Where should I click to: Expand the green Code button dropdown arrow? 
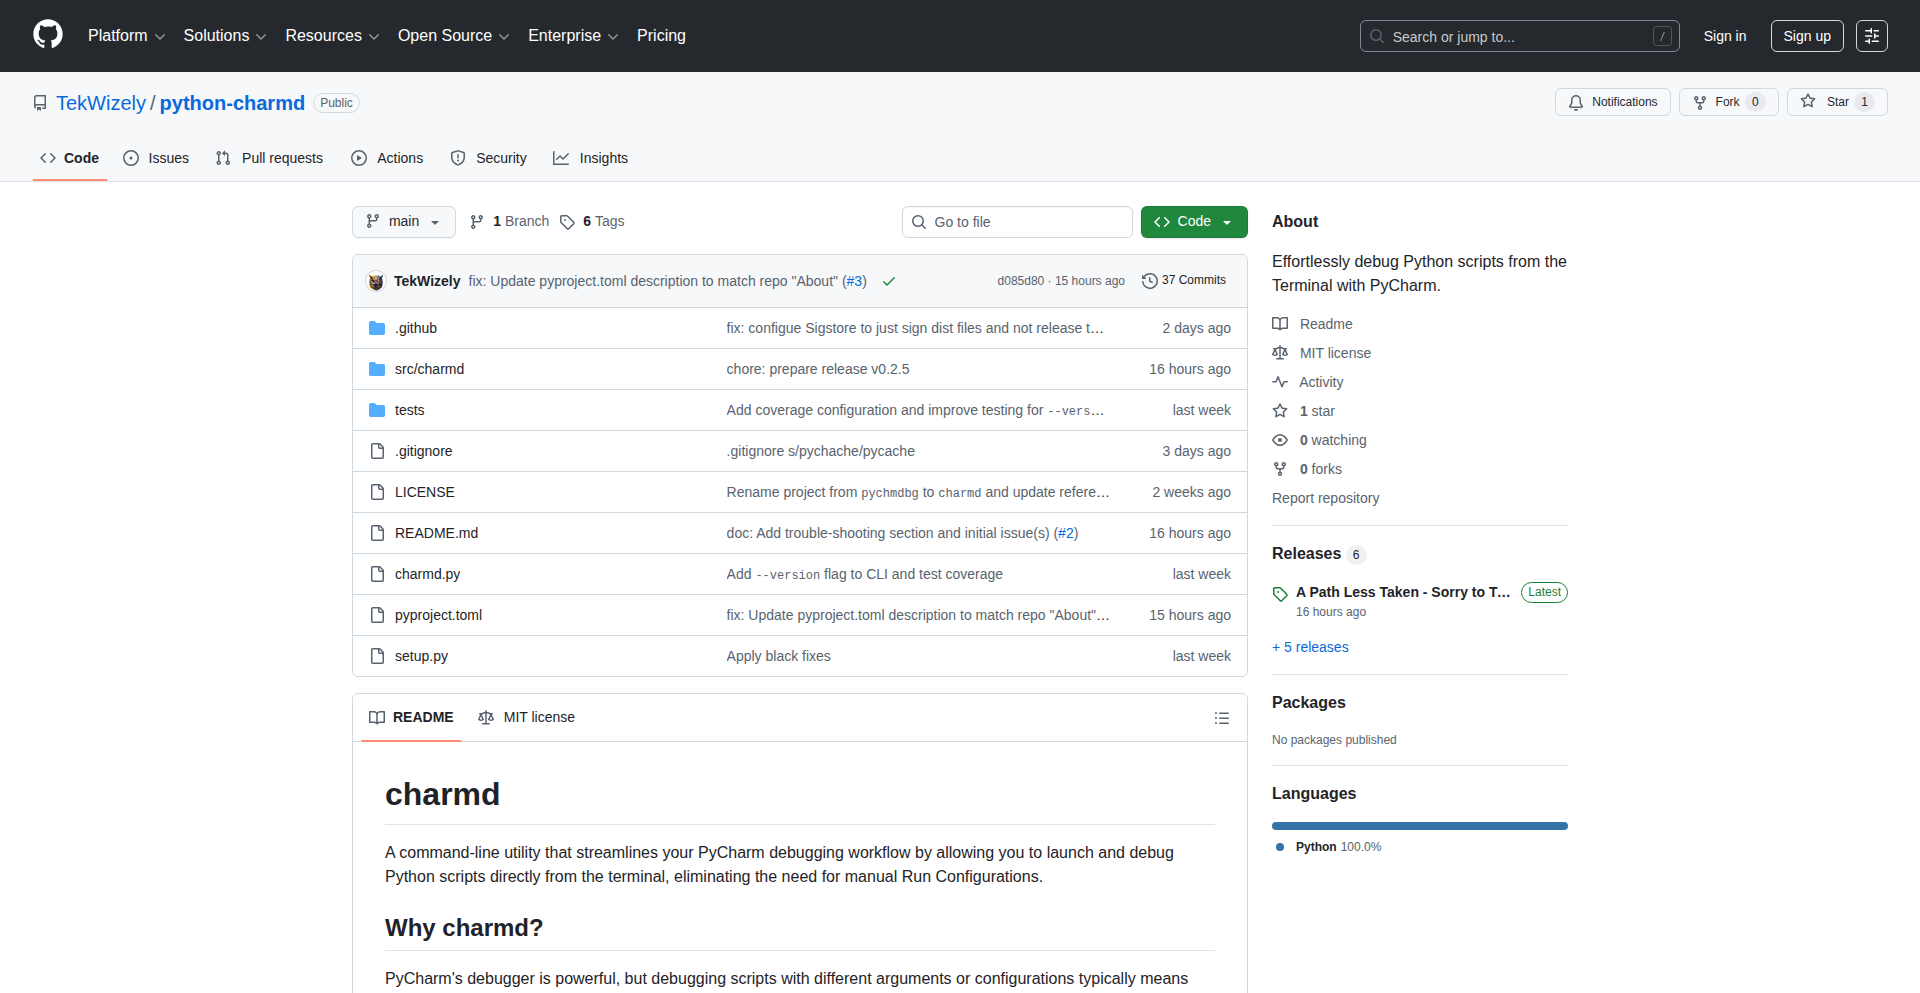pos(1227,222)
